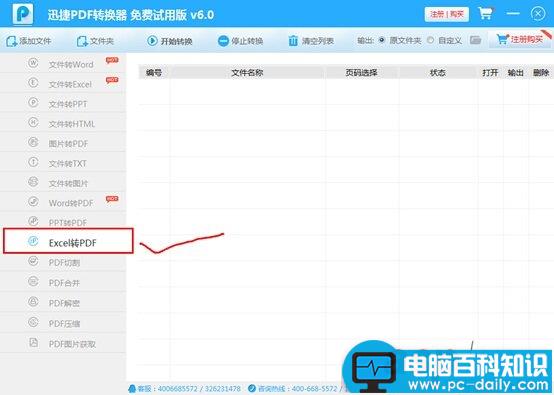Open PDF压缩 compression option
Screen dimensions: 554x395
(63, 323)
